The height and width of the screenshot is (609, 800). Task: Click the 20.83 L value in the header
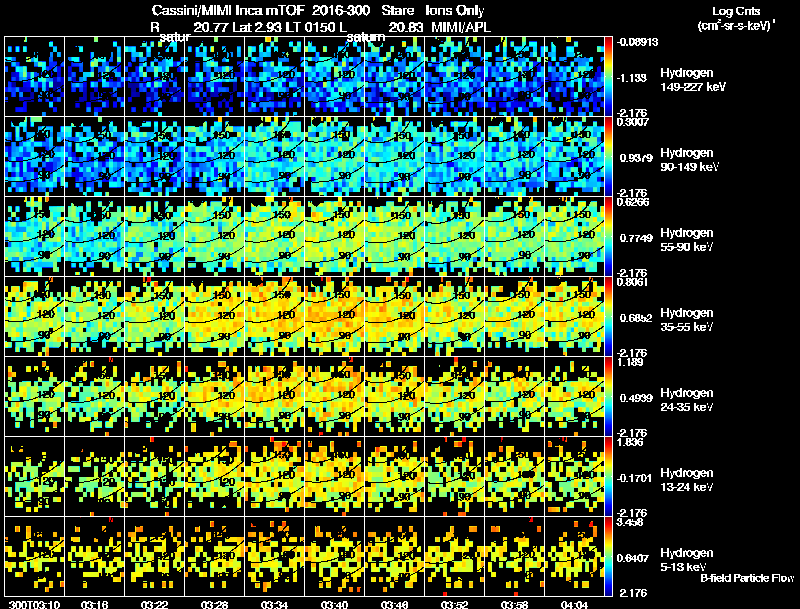pyautogui.click(x=406, y=27)
